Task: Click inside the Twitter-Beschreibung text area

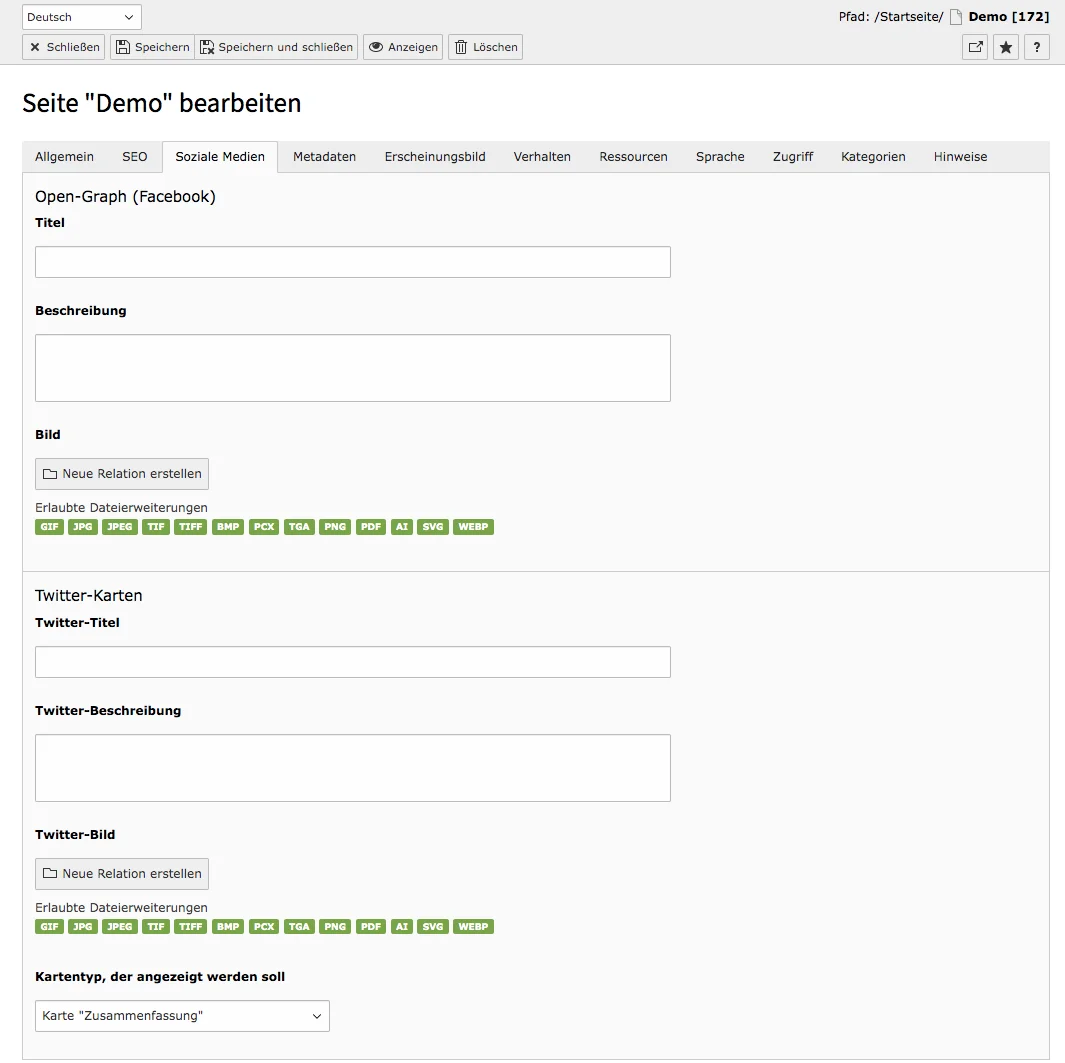Action: 352,765
